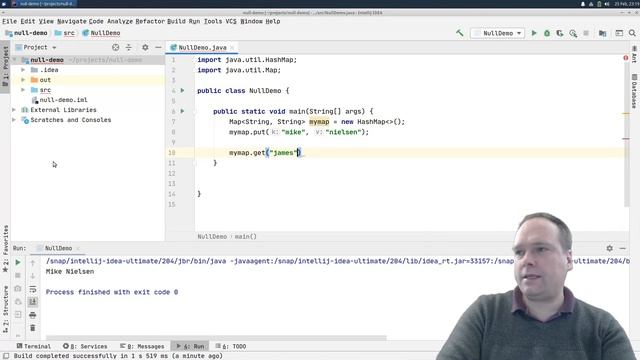Run NullDemo with the top toolbar play icon

click(534, 33)
